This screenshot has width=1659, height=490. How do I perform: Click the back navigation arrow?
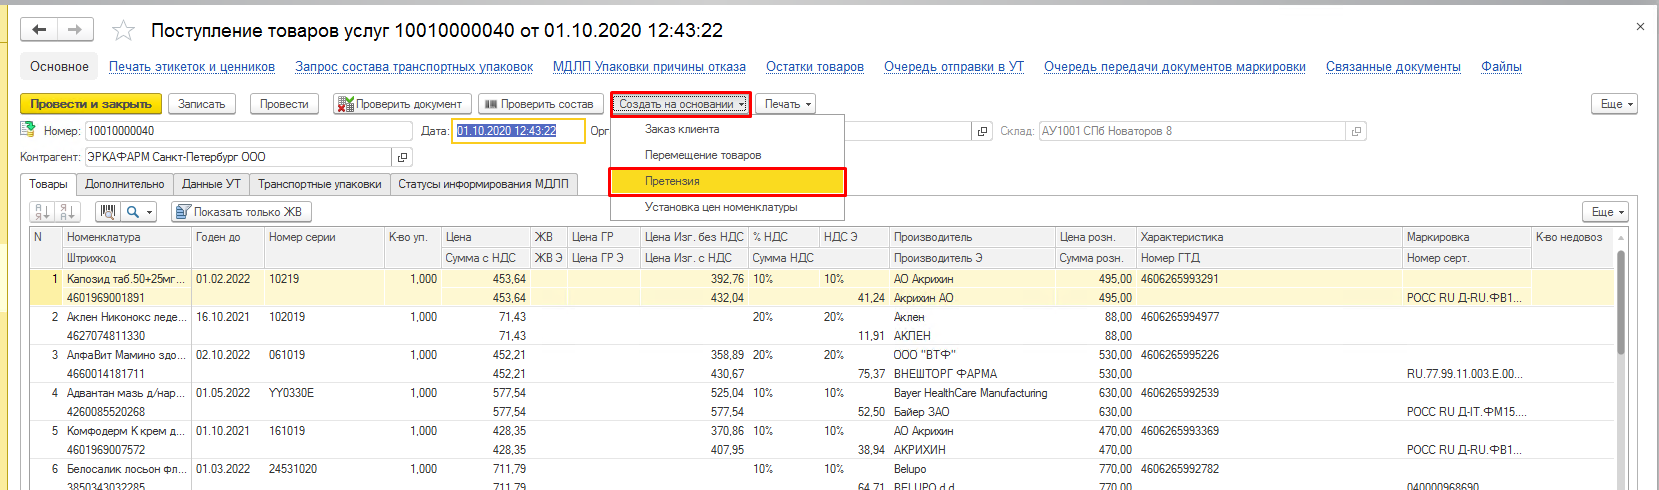[x=40, y=30]
